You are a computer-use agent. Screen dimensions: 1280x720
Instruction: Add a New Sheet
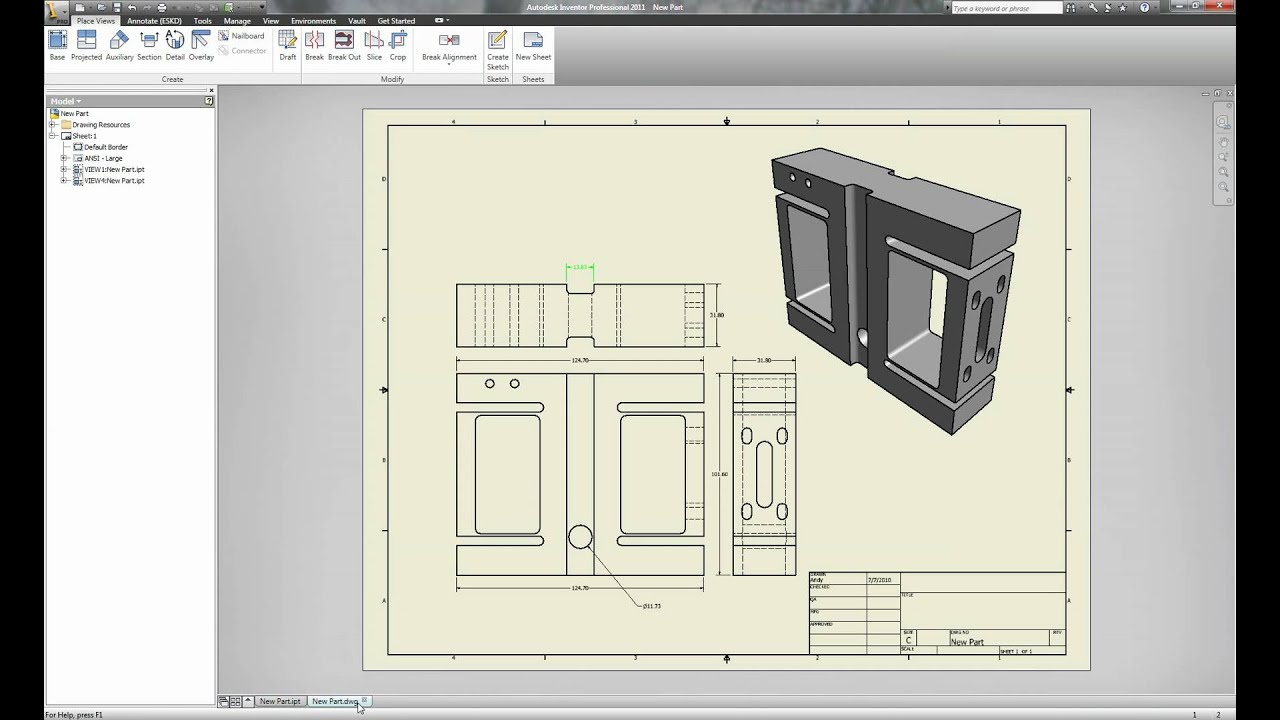[x=533, y=45]
